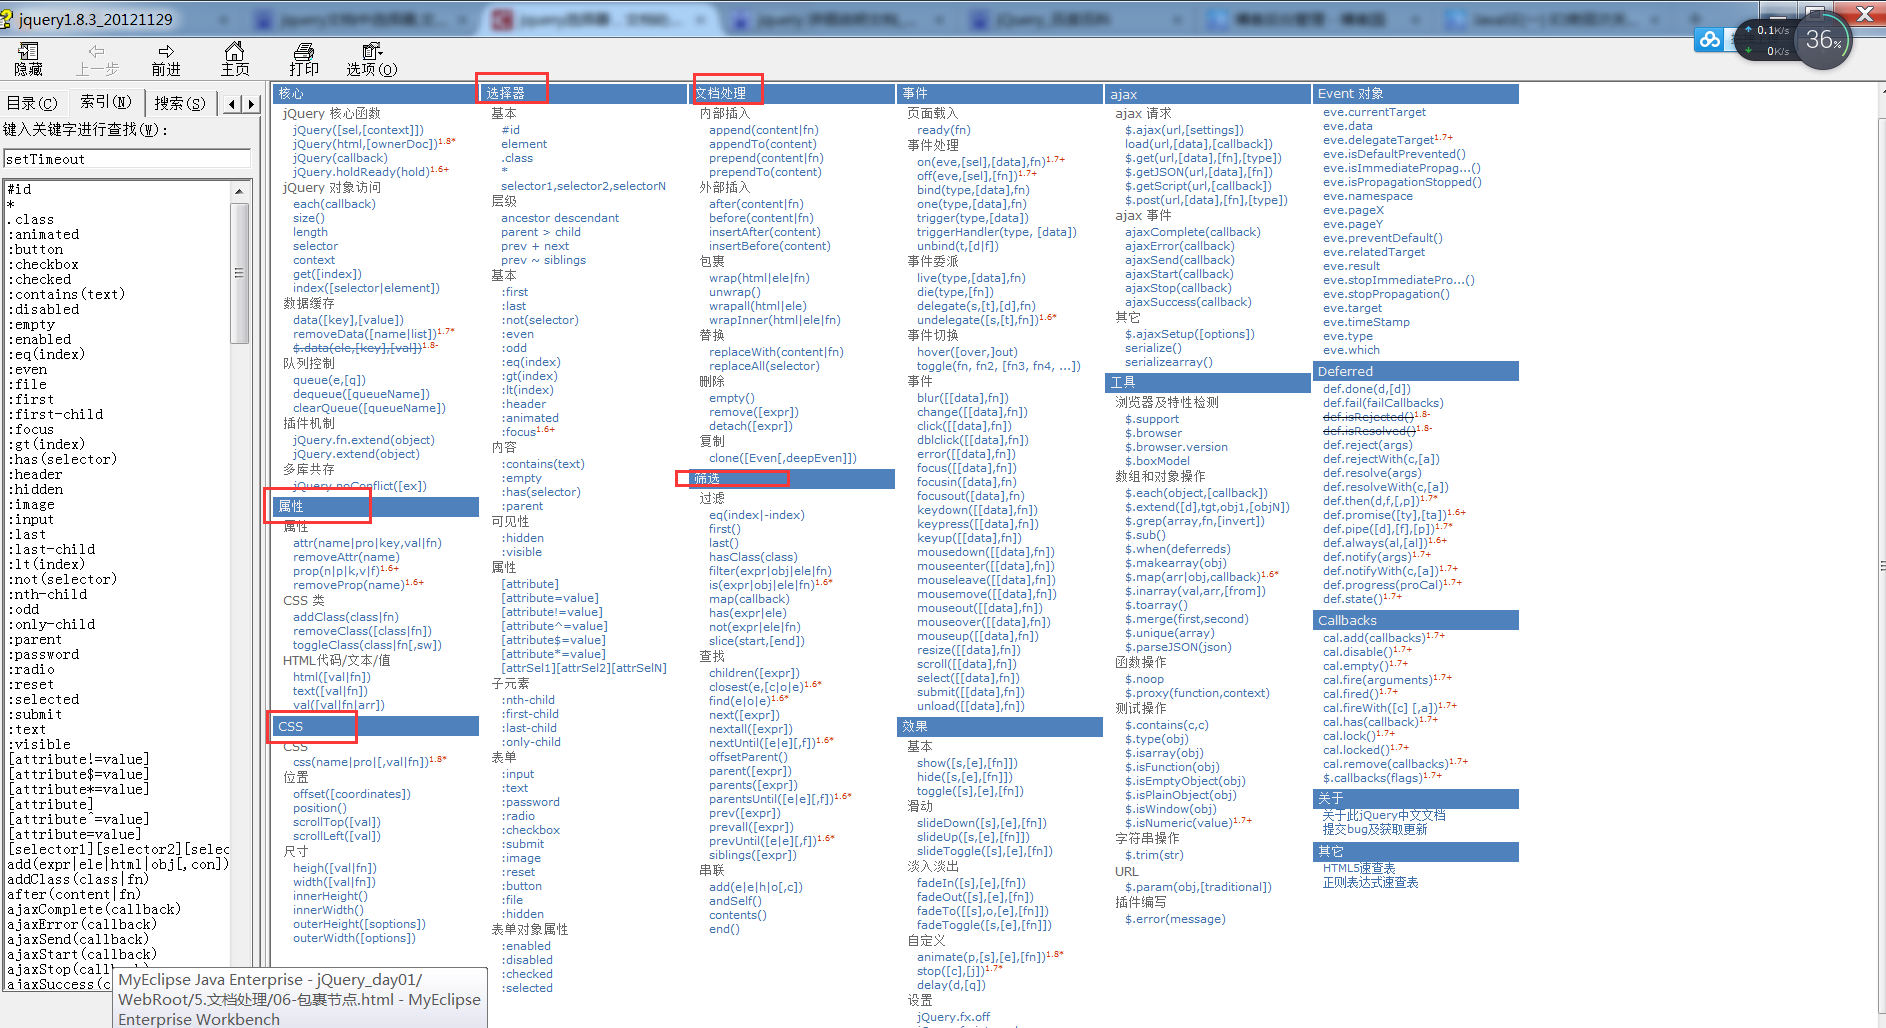The height and width of the screenshot is (1028, 1886).
Task: Go forward with 前进
Action: (166, 59)
